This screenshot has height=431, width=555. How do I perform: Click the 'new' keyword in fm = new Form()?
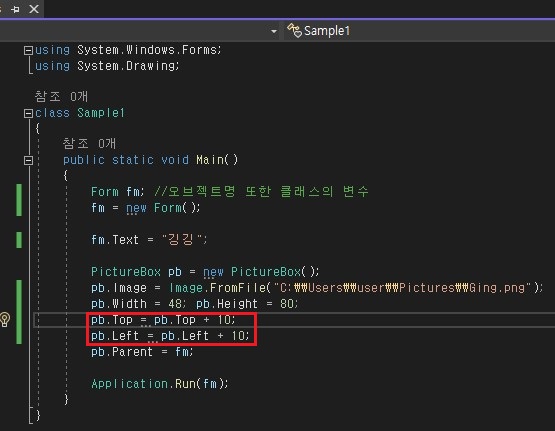pos(136,208)
